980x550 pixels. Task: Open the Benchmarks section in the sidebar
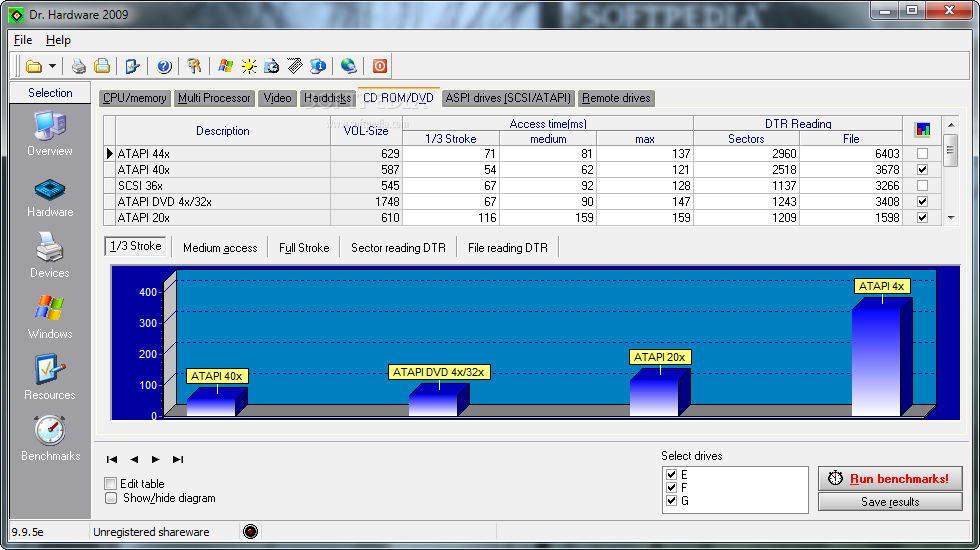50,439
